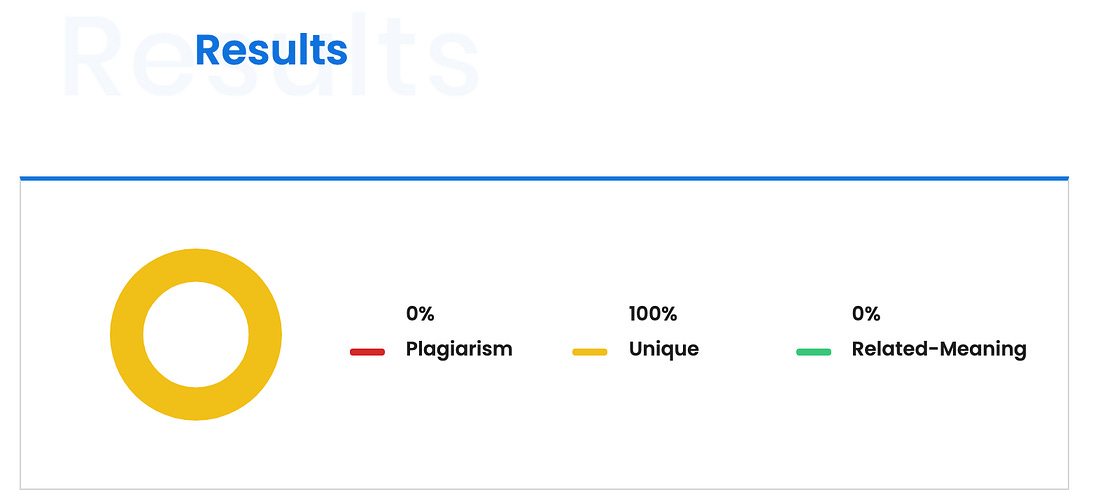Click the blue Results heading
The height and width of the screenshot is (504, 1100).
(271, 49)
